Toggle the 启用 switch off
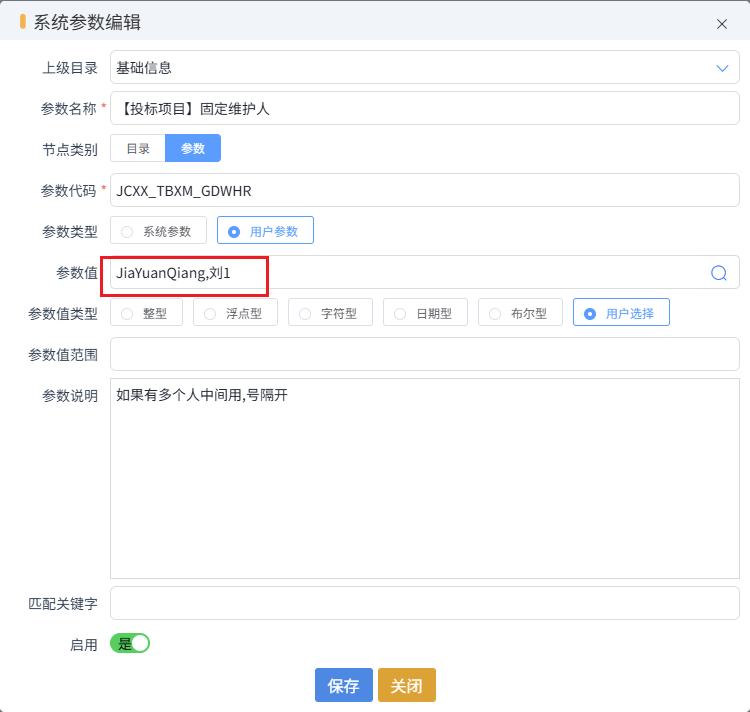Image resolution: width=750 pixels, height=712 pixels. tap(130, 644)
